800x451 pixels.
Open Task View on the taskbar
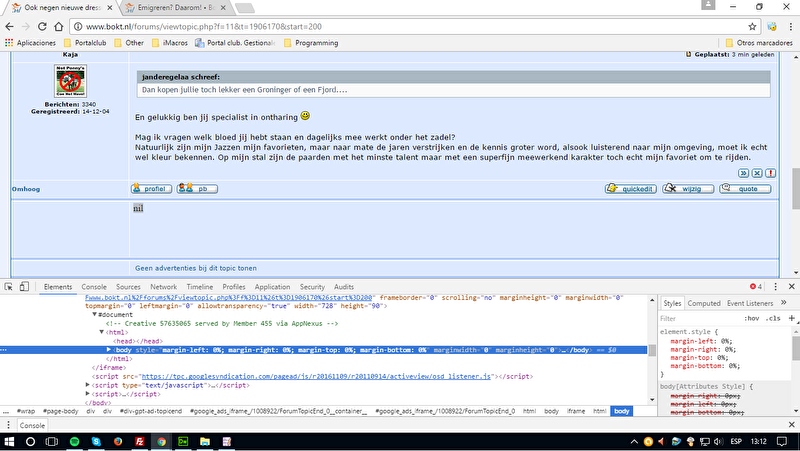tap(52, 441)
